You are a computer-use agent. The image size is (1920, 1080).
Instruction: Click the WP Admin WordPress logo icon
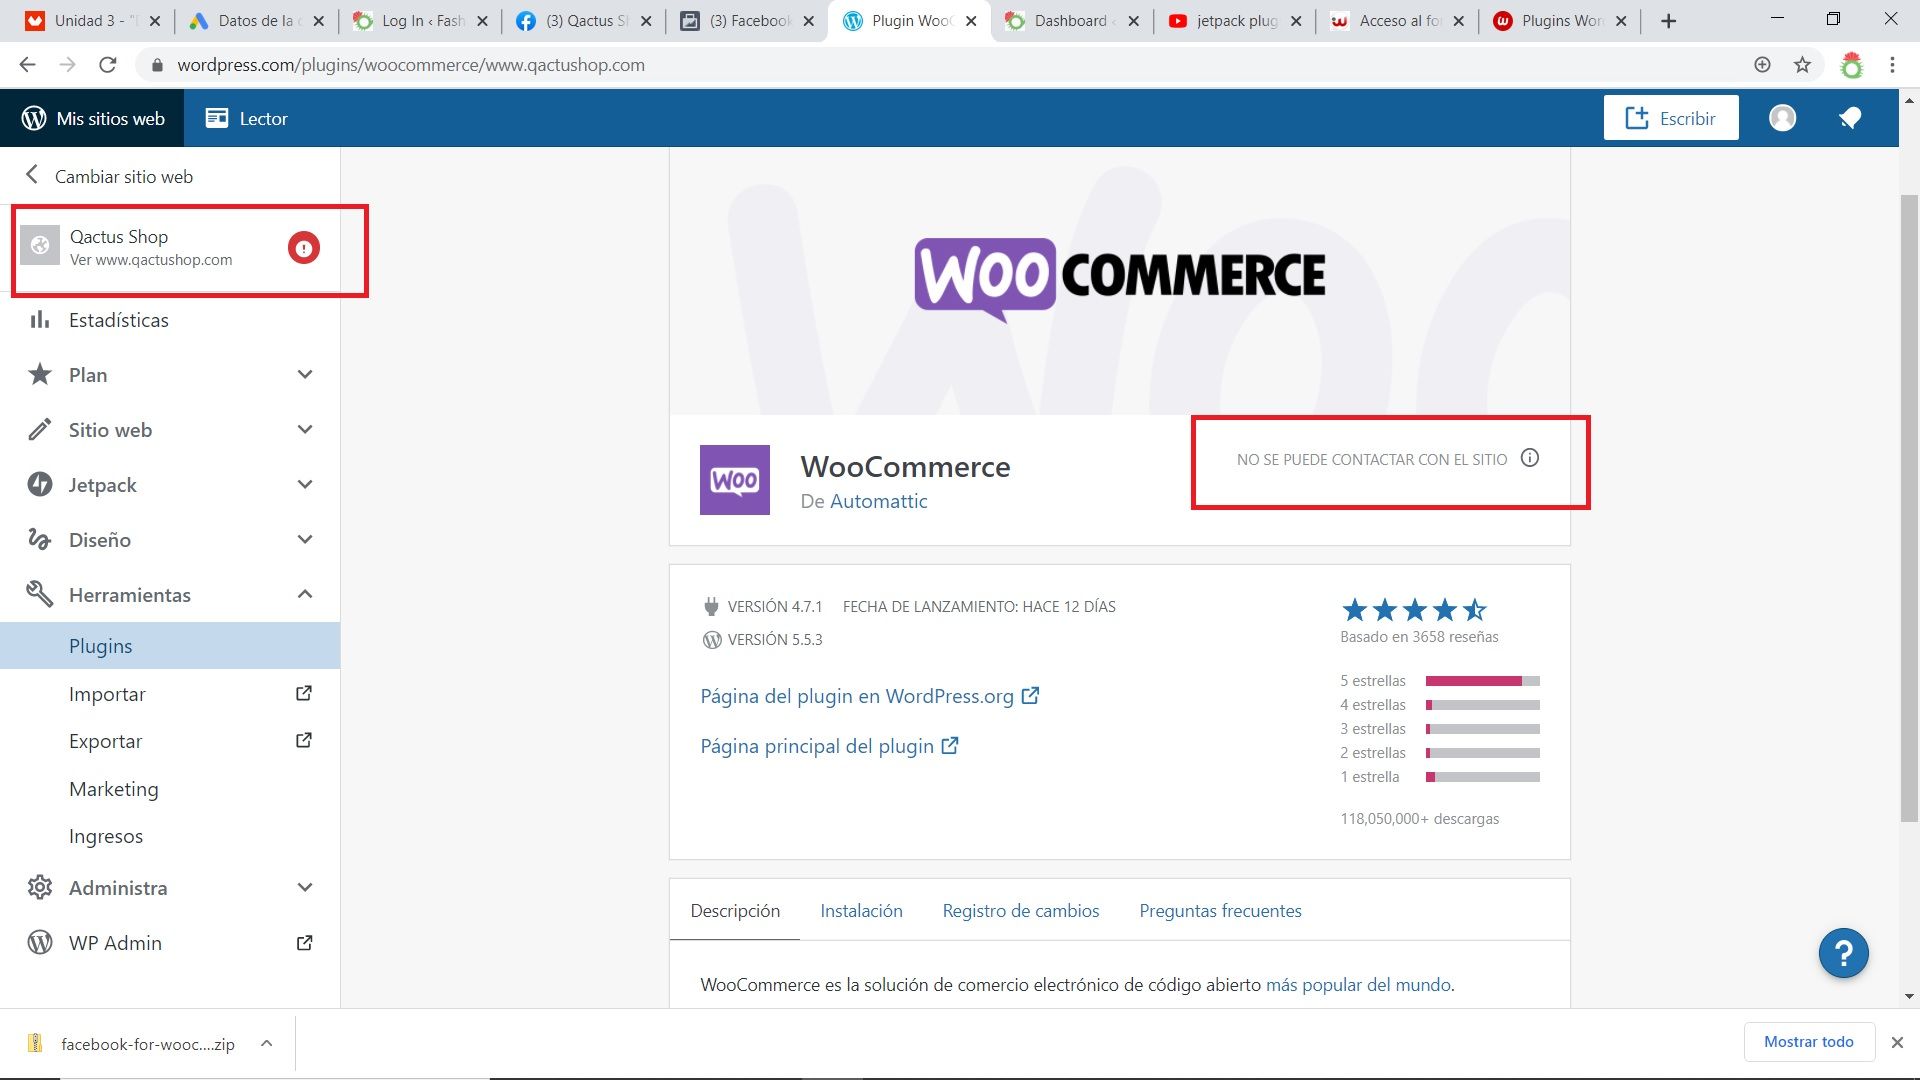[x=39, y=942]
